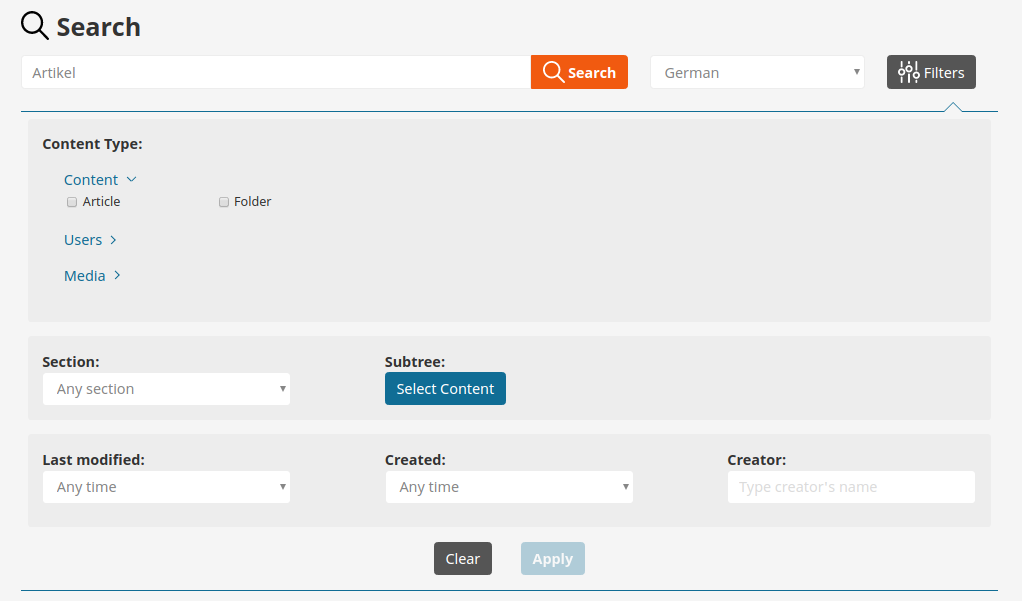Screen dimensions: 1022x601
Task: Open the Created Any time dropdown
Action: pos(509,487)
